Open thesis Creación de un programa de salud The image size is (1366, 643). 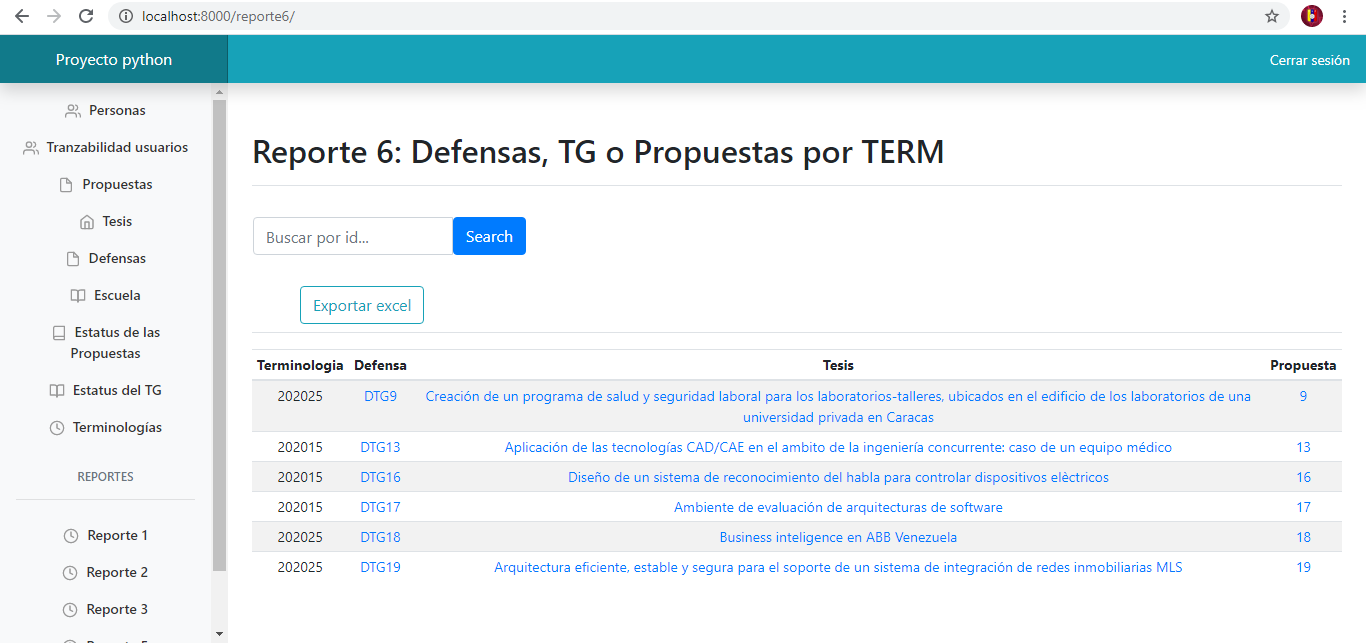pos(838,406)
